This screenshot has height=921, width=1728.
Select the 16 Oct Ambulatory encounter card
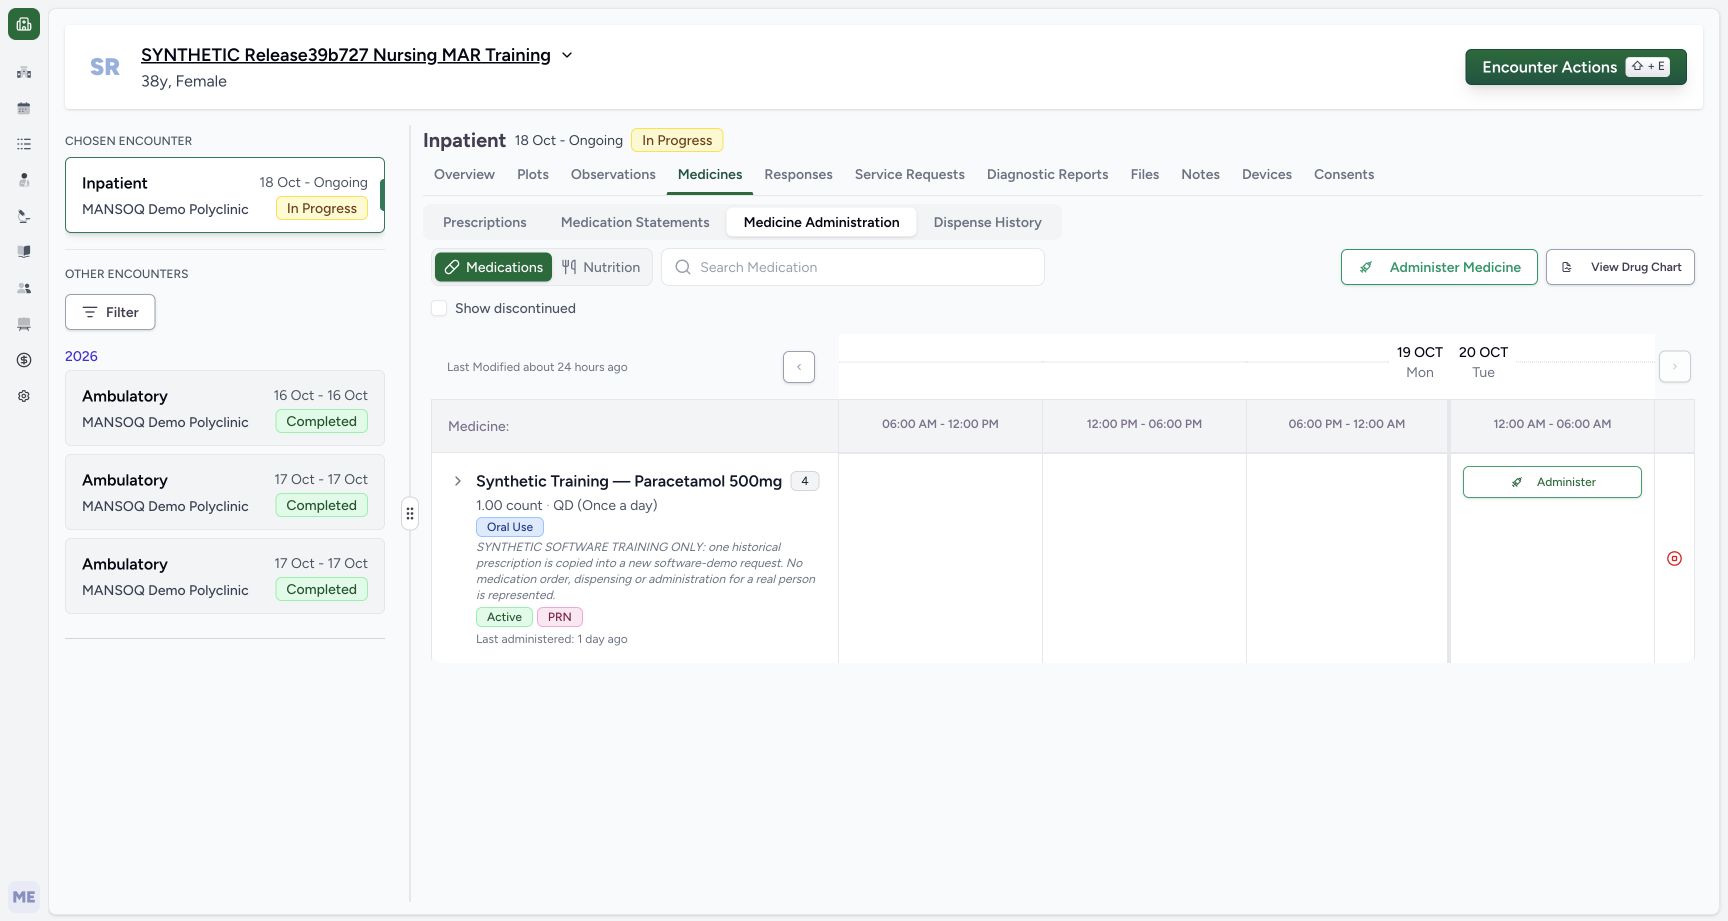[225, 408]
